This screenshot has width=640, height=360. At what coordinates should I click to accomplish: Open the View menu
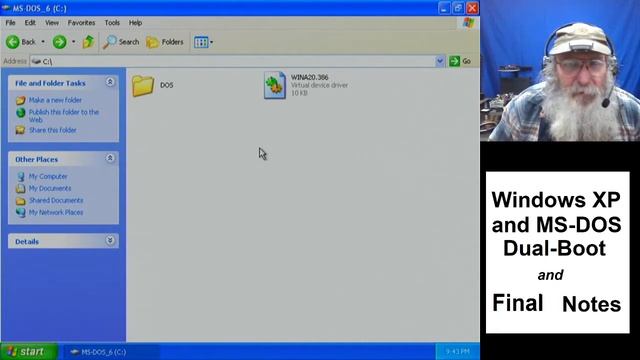[52, 23]
